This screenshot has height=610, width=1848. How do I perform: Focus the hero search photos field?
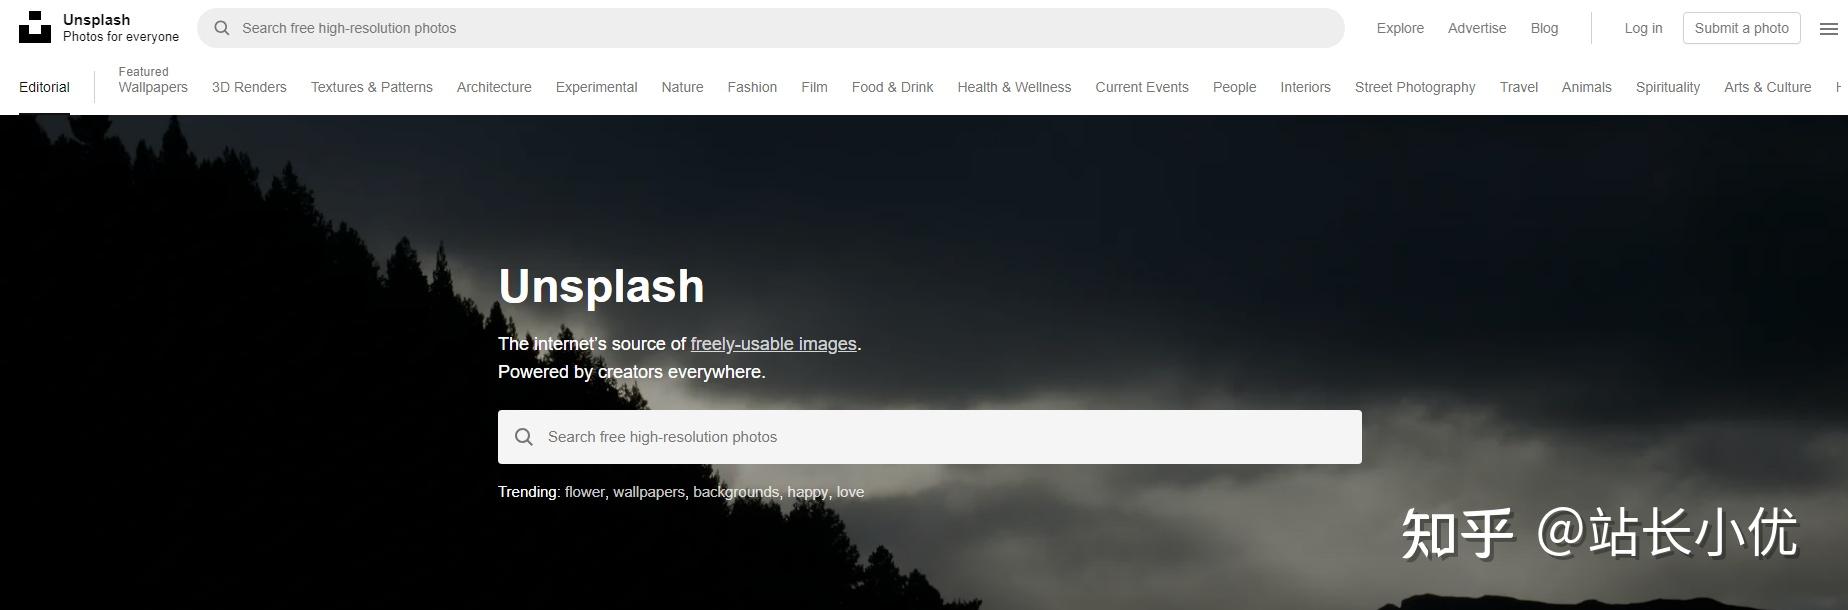pos(930,437)
